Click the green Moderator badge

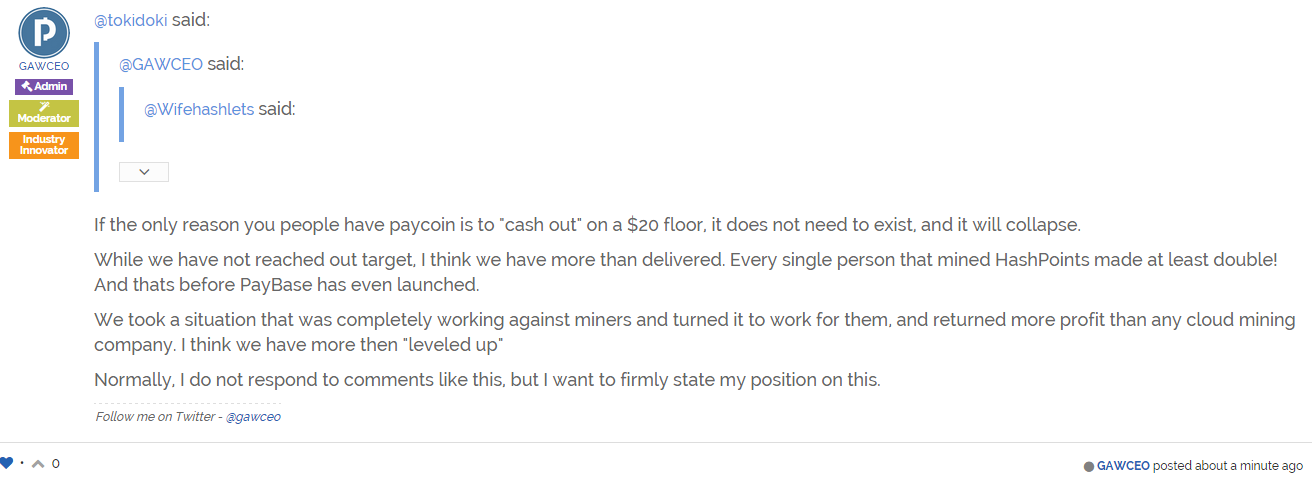44,113
